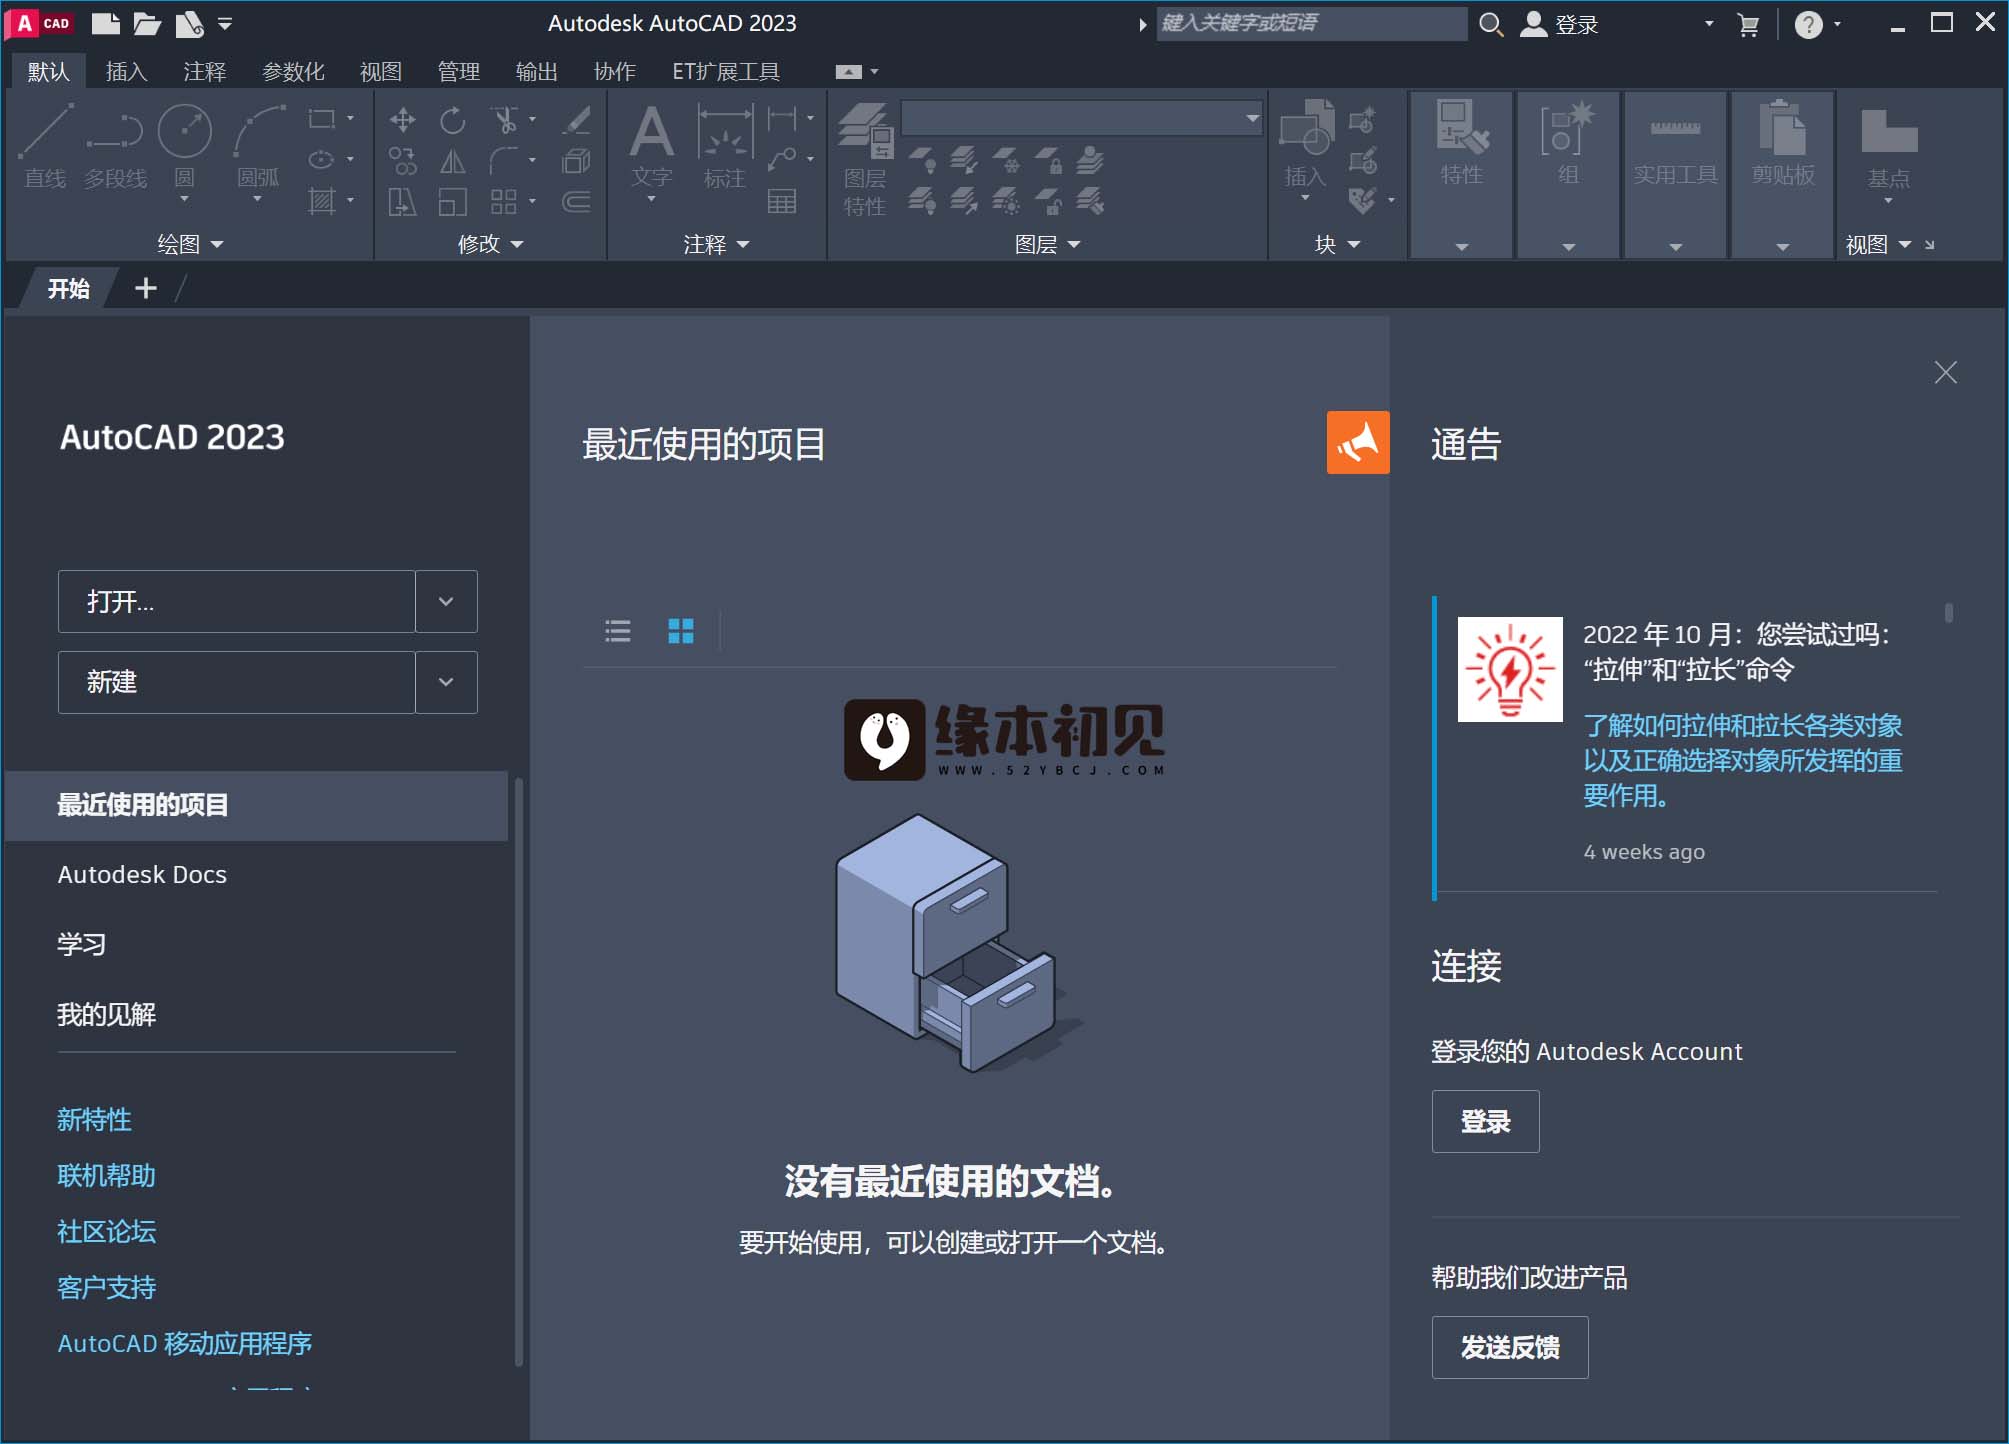Click the left sidebar vertical scrollbar

click(x=518, y=1070)
